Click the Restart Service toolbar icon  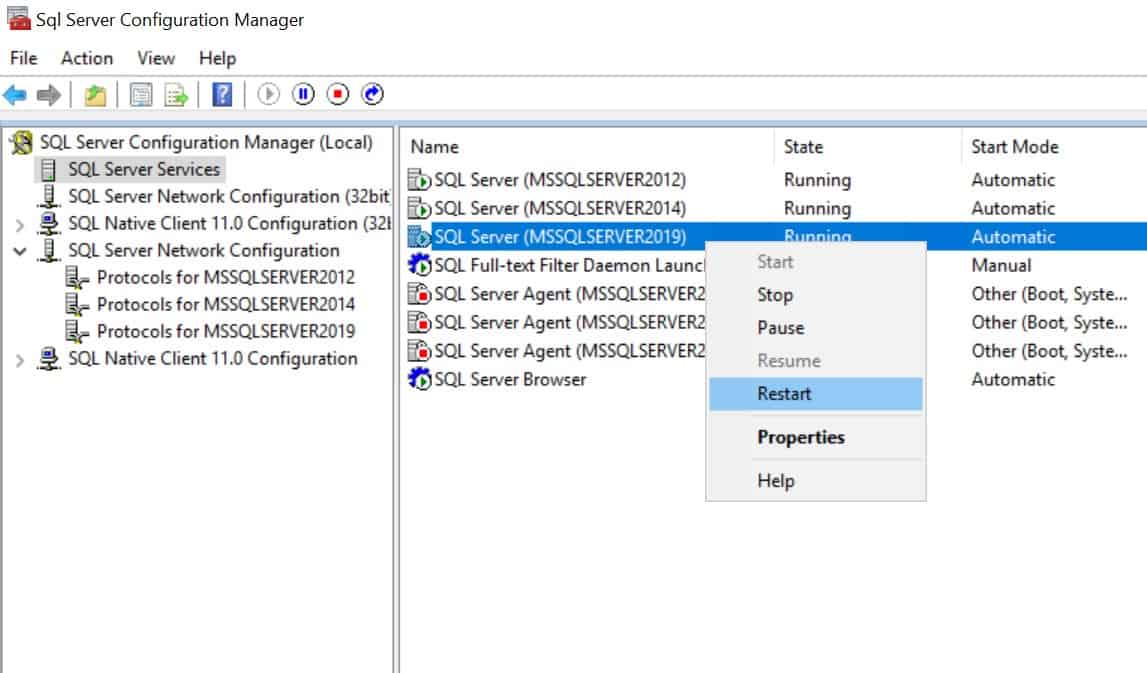(x=372, y=94)
